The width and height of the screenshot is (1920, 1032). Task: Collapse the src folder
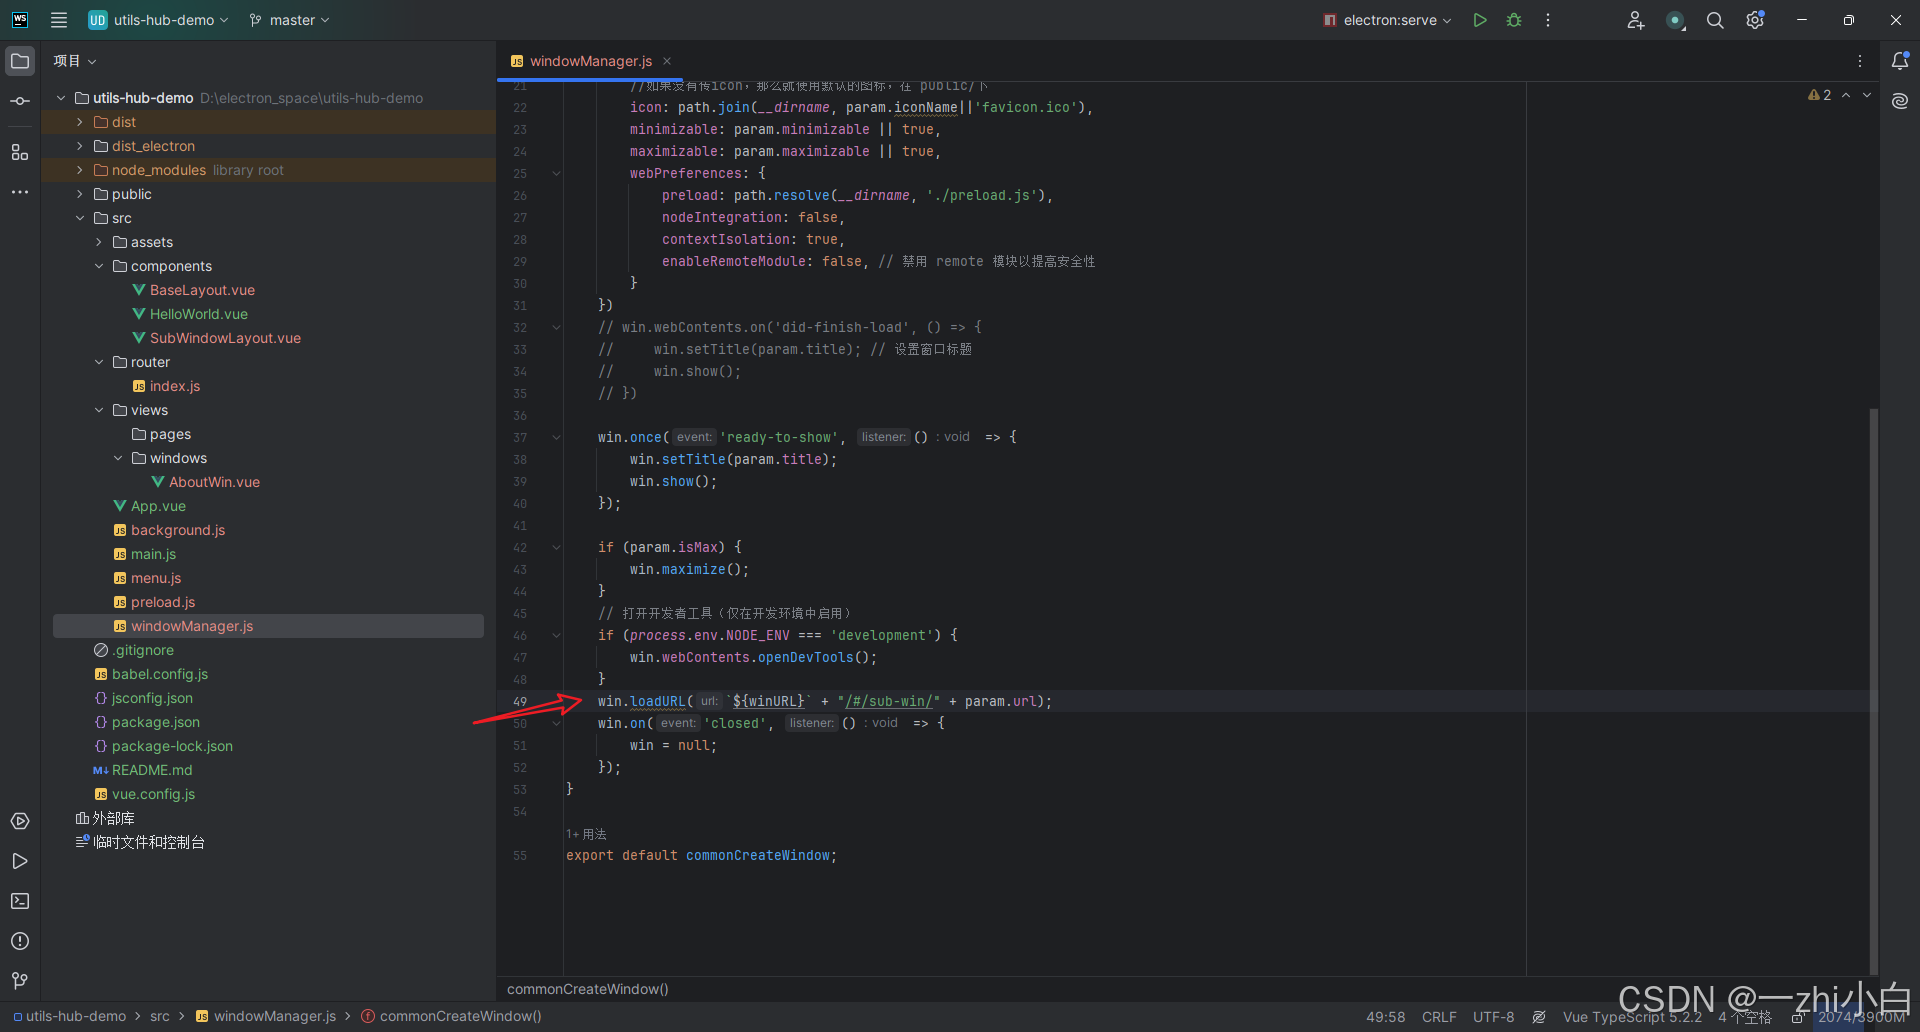(x=80, y=218)
